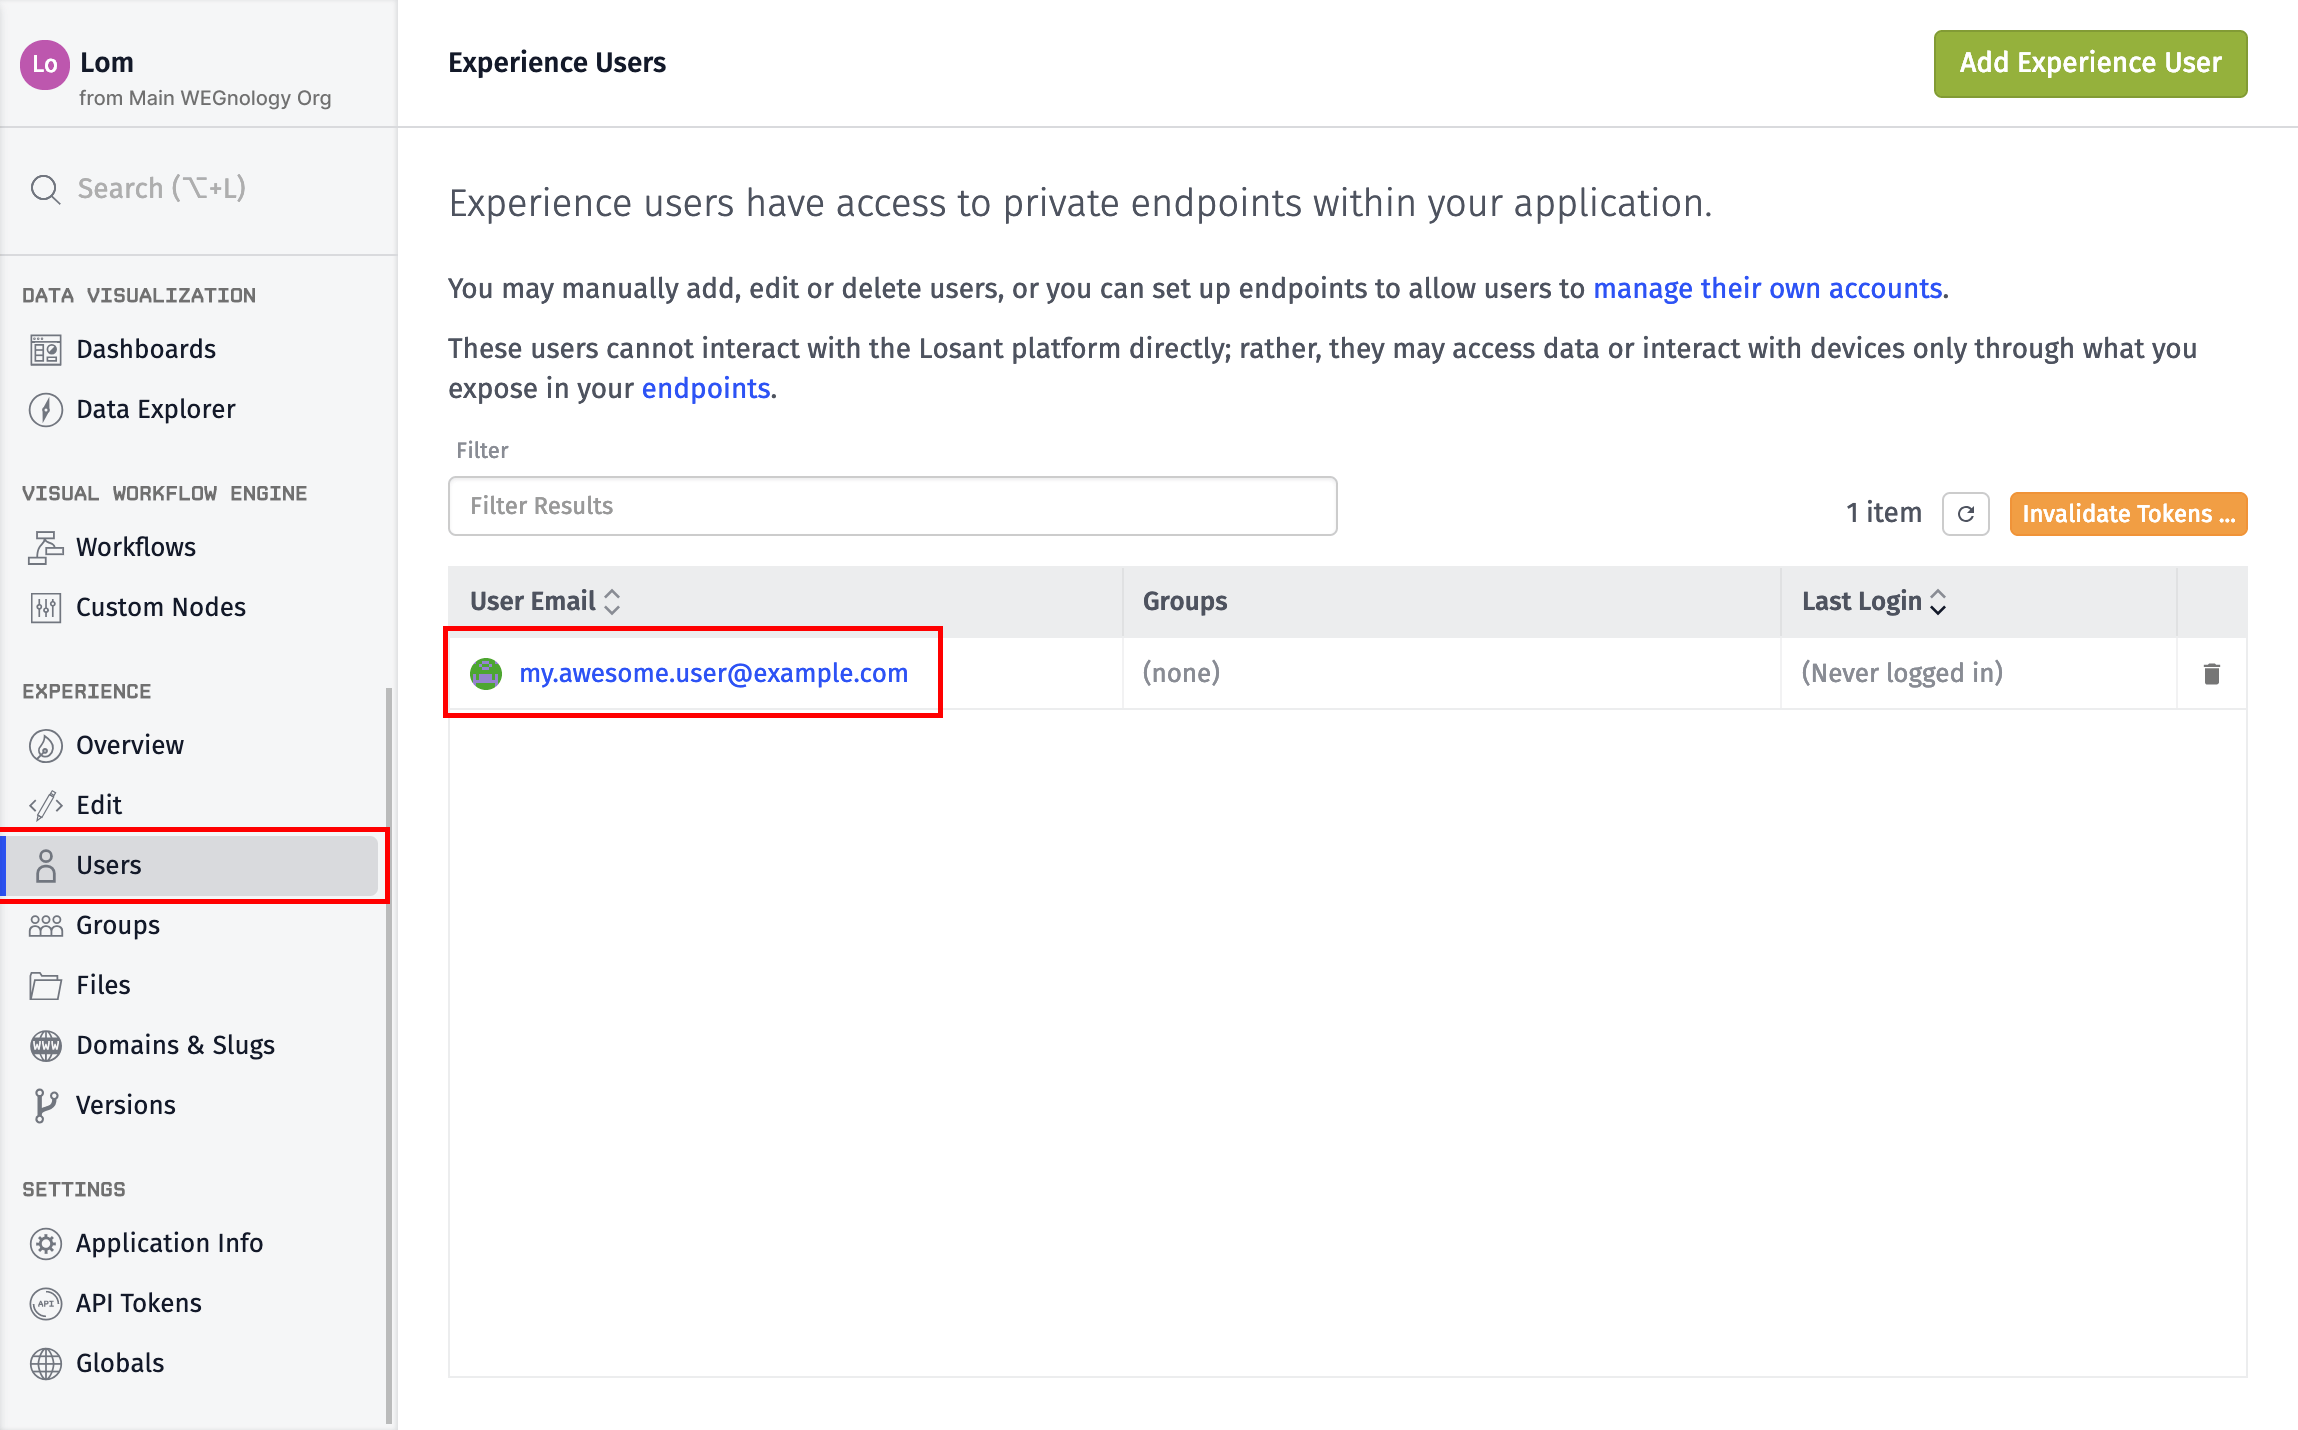Click the Groups people icon
Image resolution: width=2298 pixels, height=1430 pixels.
click(x=45, y=926)
